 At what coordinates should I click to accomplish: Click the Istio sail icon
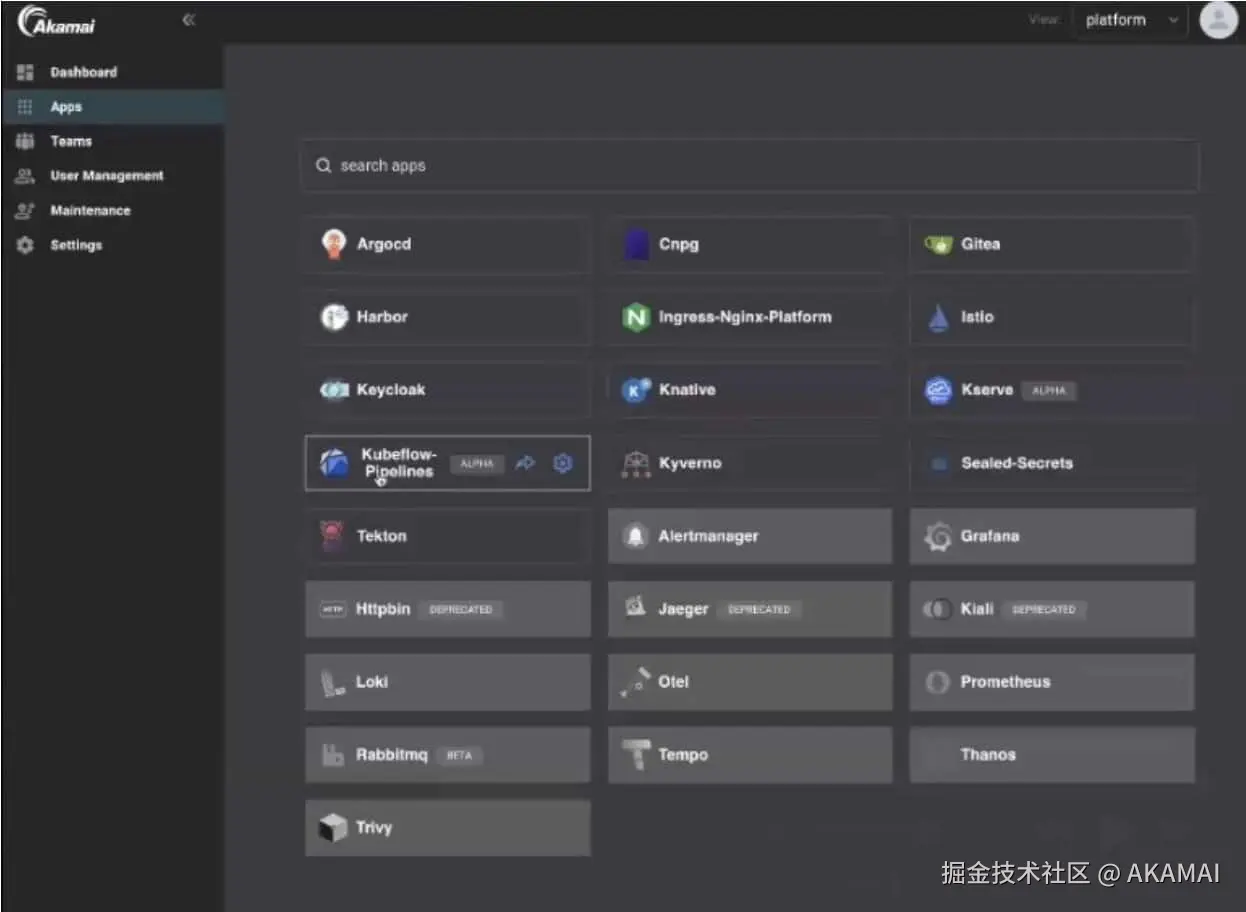pyautogui.click(x=938, y=317)
